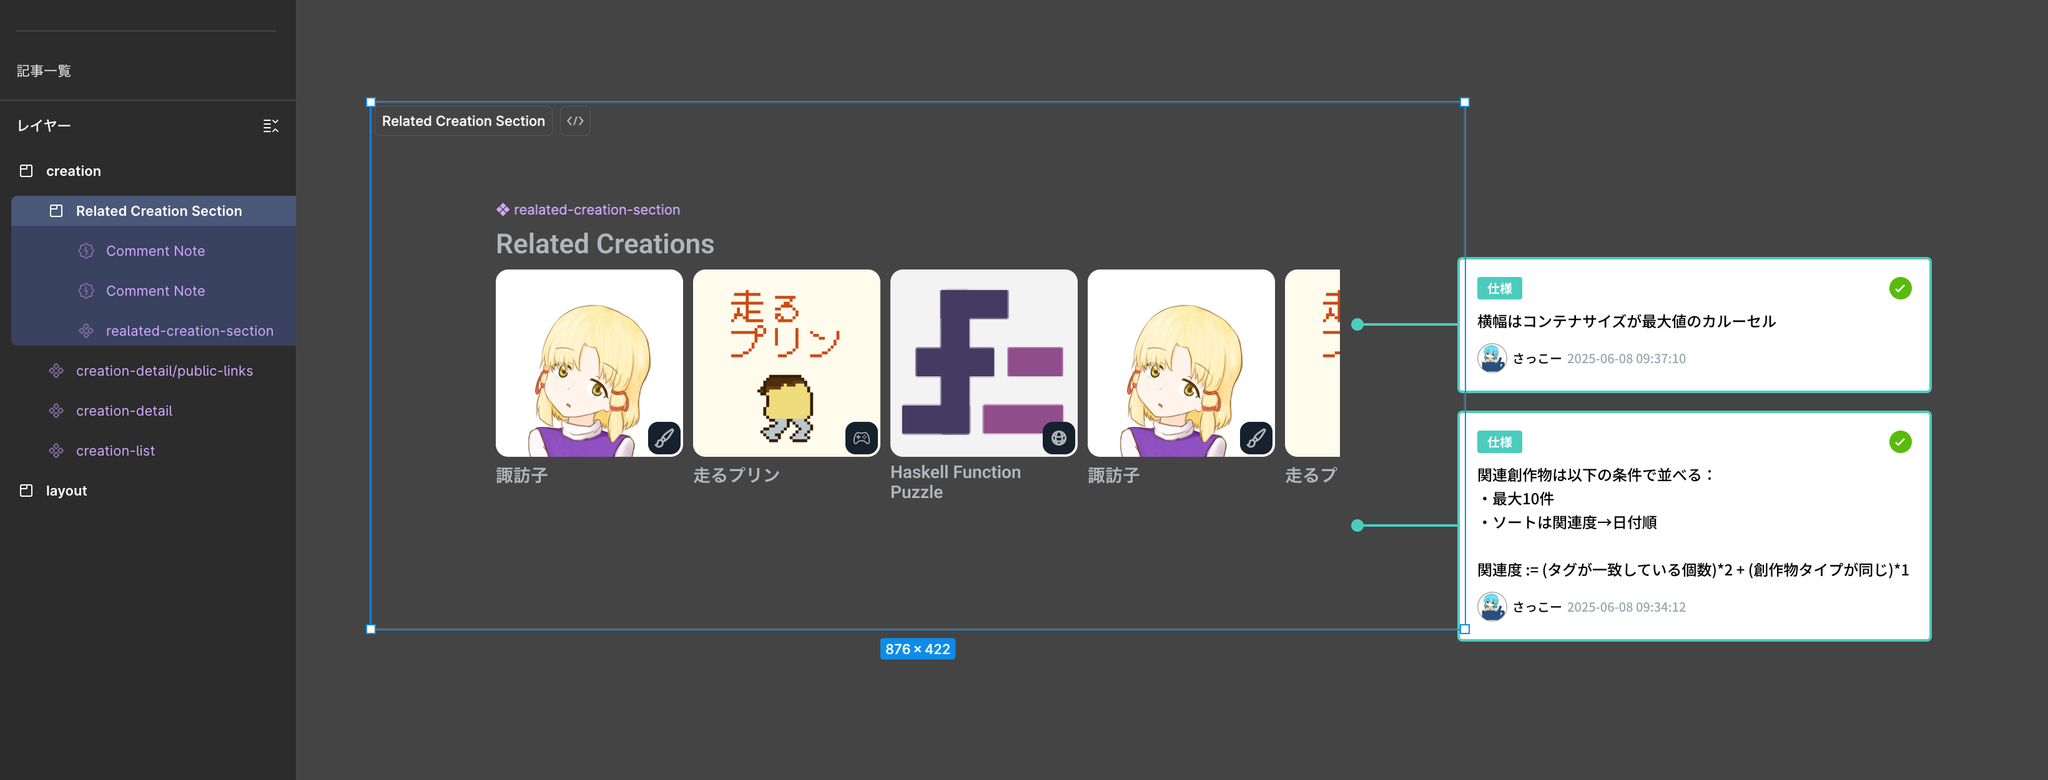
Task: Click the Related Creation Section frame title label
Action: point(463,121)
